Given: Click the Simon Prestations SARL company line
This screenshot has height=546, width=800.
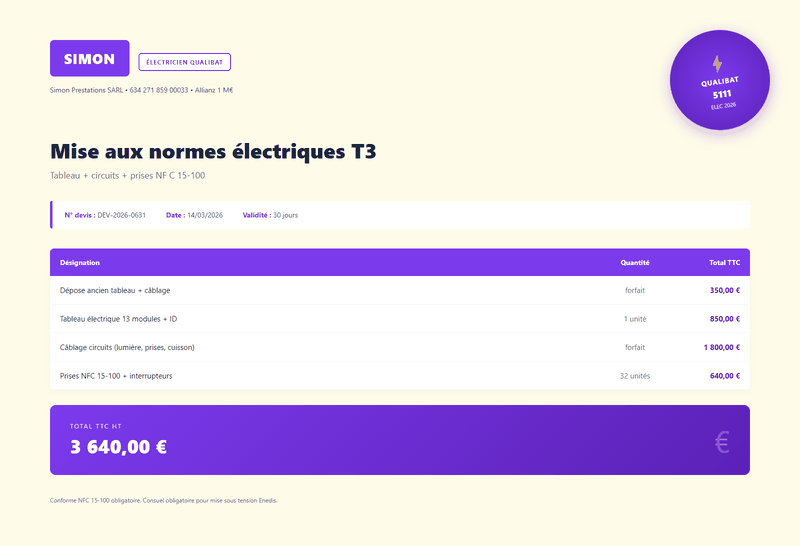Looking at the screenshot, I should (141, 90).
